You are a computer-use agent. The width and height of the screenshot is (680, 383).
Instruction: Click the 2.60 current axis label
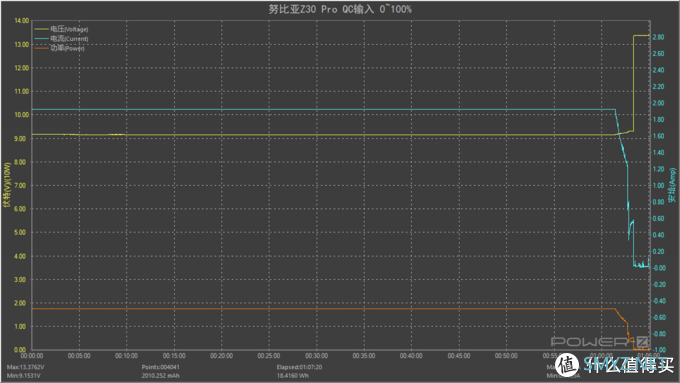pyautogui.click(x=658, y=54)
